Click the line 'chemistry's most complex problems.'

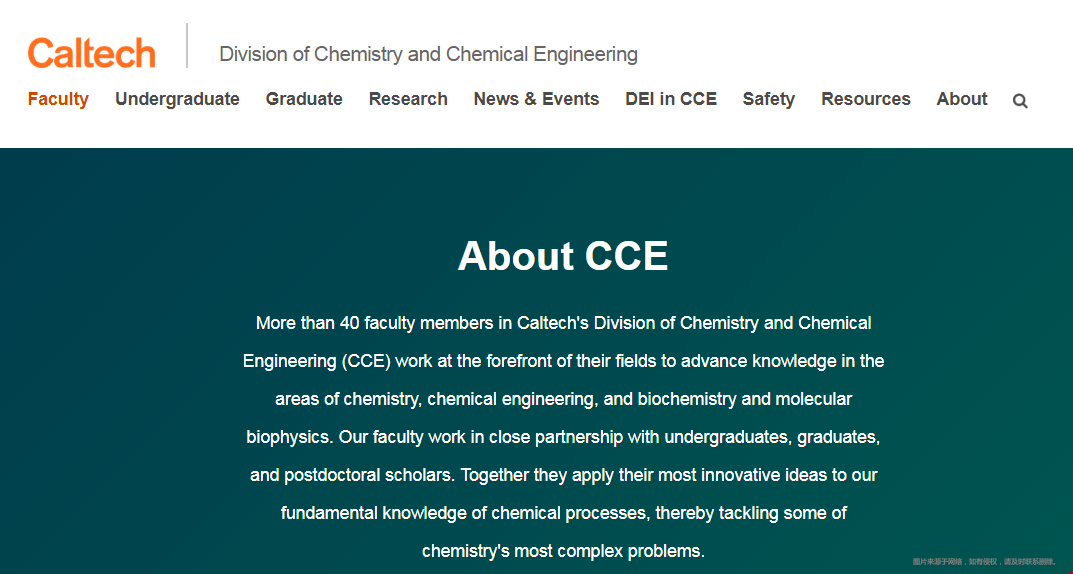coord(563,551)
